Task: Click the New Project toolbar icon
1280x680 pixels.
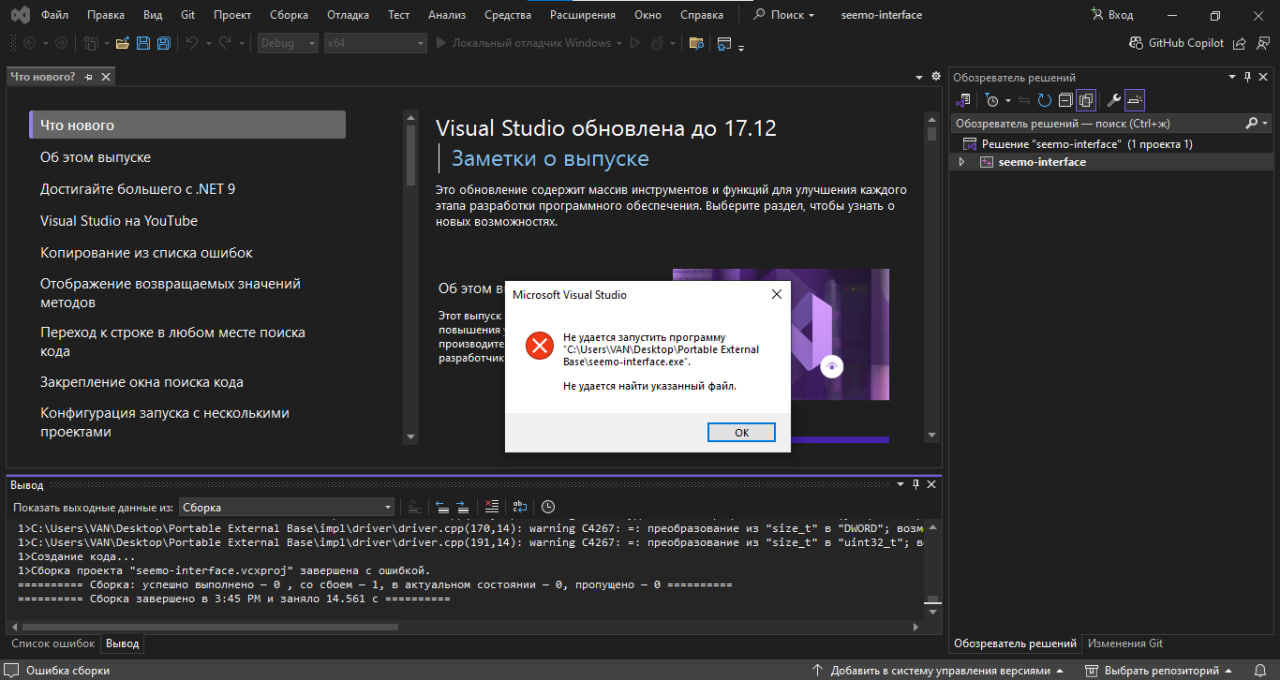Action: pyautogui.click(x=90, y=43)
